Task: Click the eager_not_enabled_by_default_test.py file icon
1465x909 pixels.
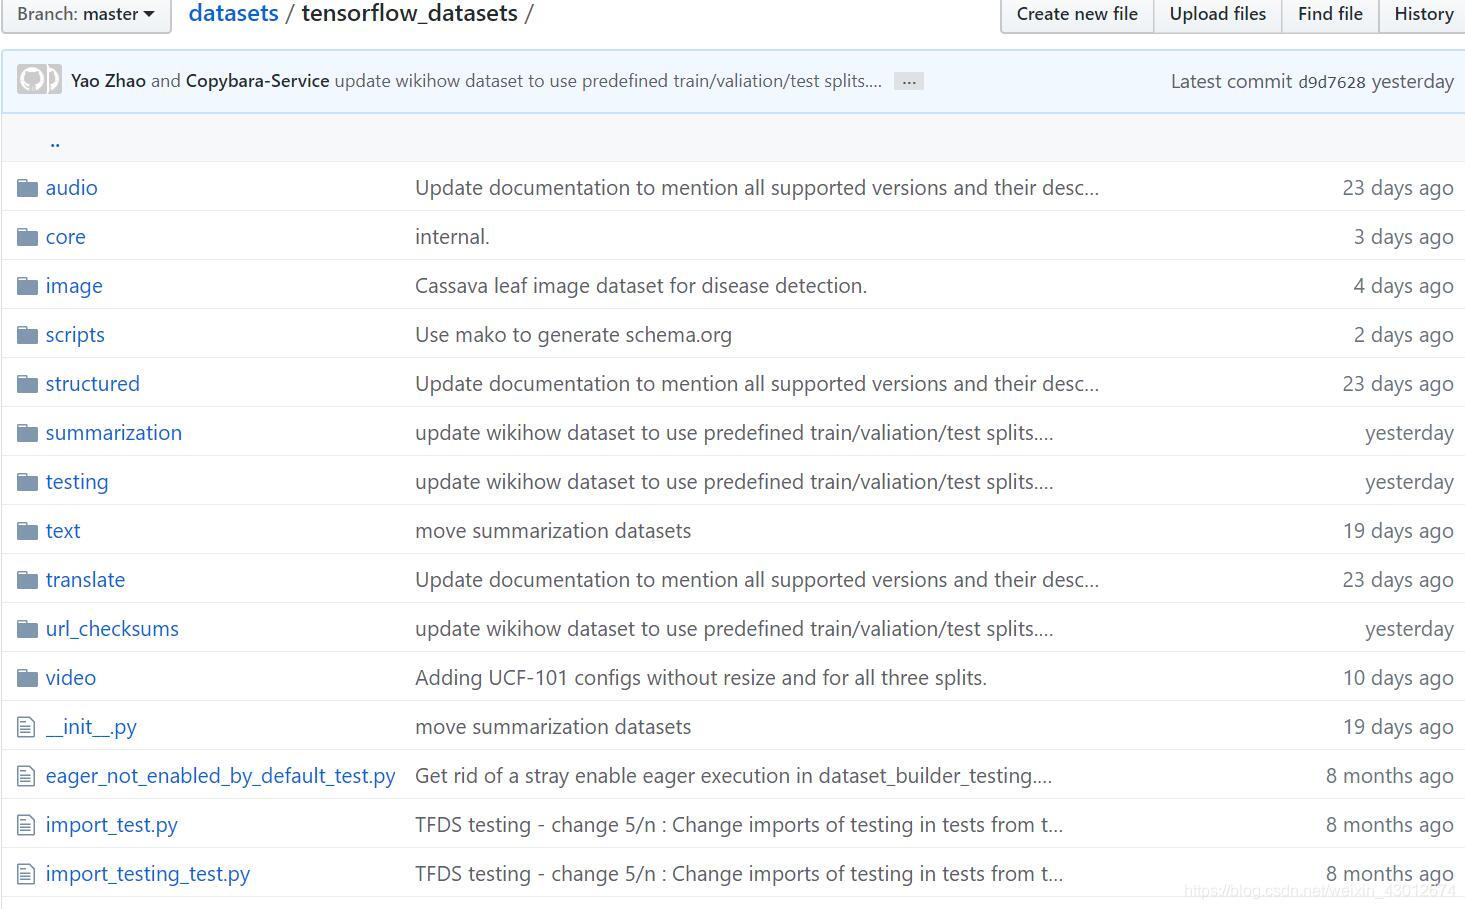Action: pos(26,776)
